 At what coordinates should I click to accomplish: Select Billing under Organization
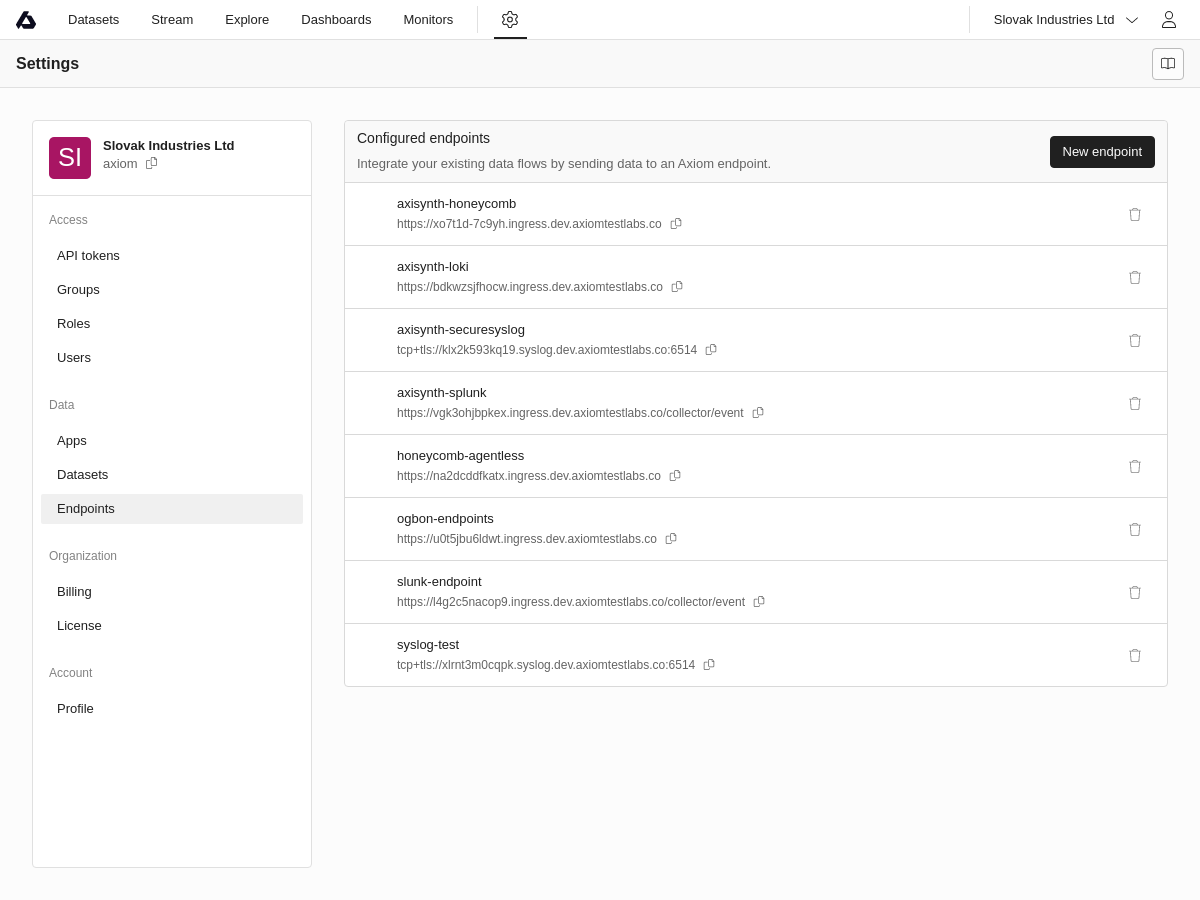point(74,592)
